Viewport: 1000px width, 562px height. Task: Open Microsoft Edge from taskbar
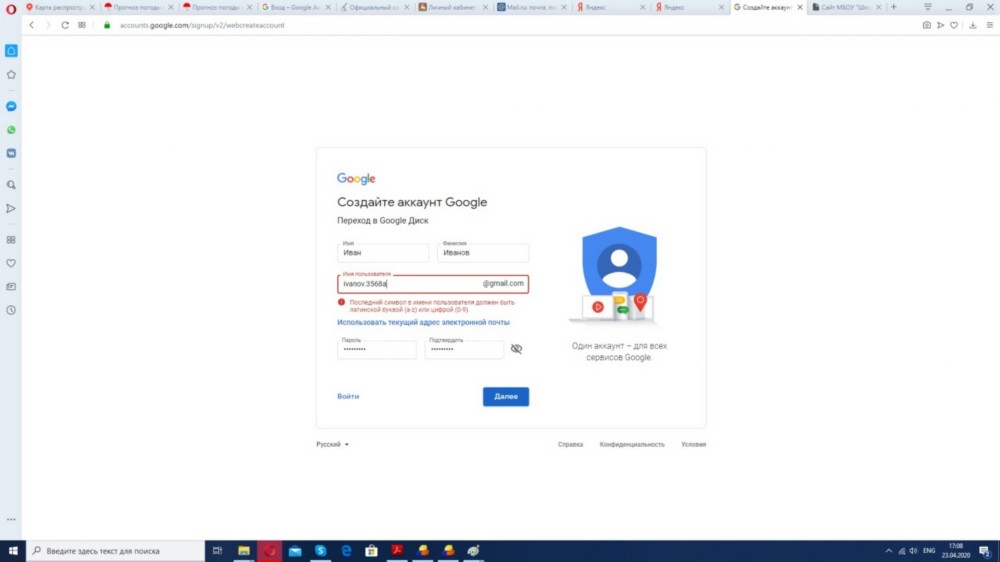(346, 551)
